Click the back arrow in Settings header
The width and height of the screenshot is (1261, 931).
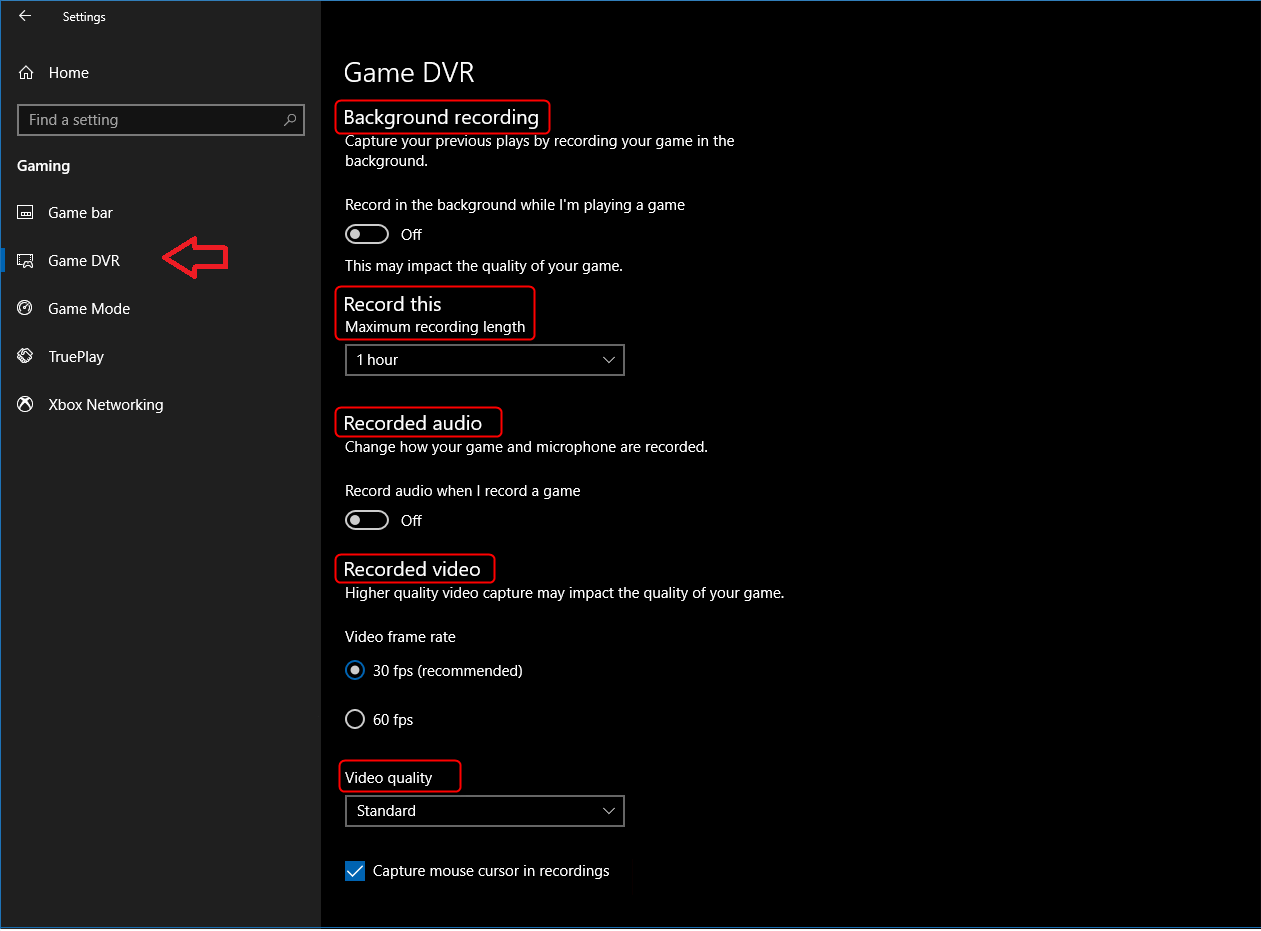(25, 16)
